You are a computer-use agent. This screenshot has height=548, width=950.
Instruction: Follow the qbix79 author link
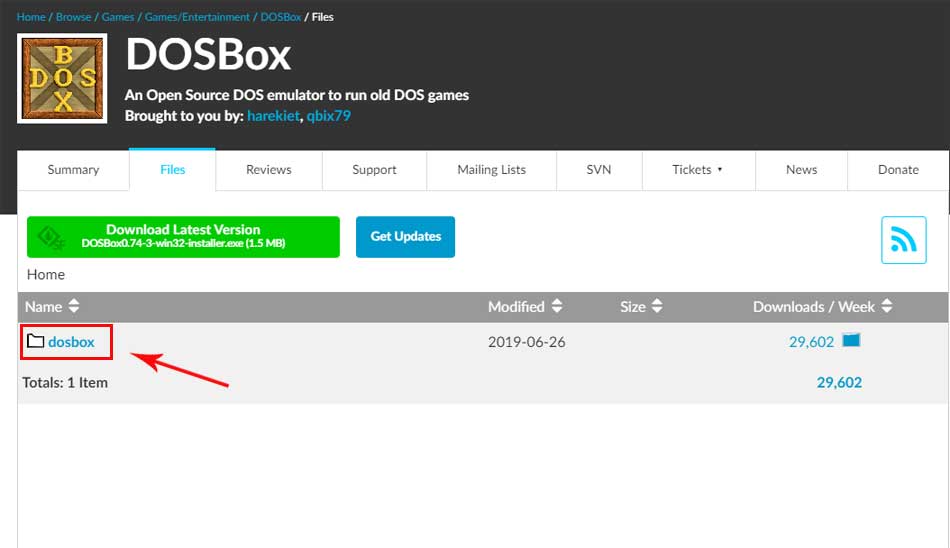tap(328, 116)
